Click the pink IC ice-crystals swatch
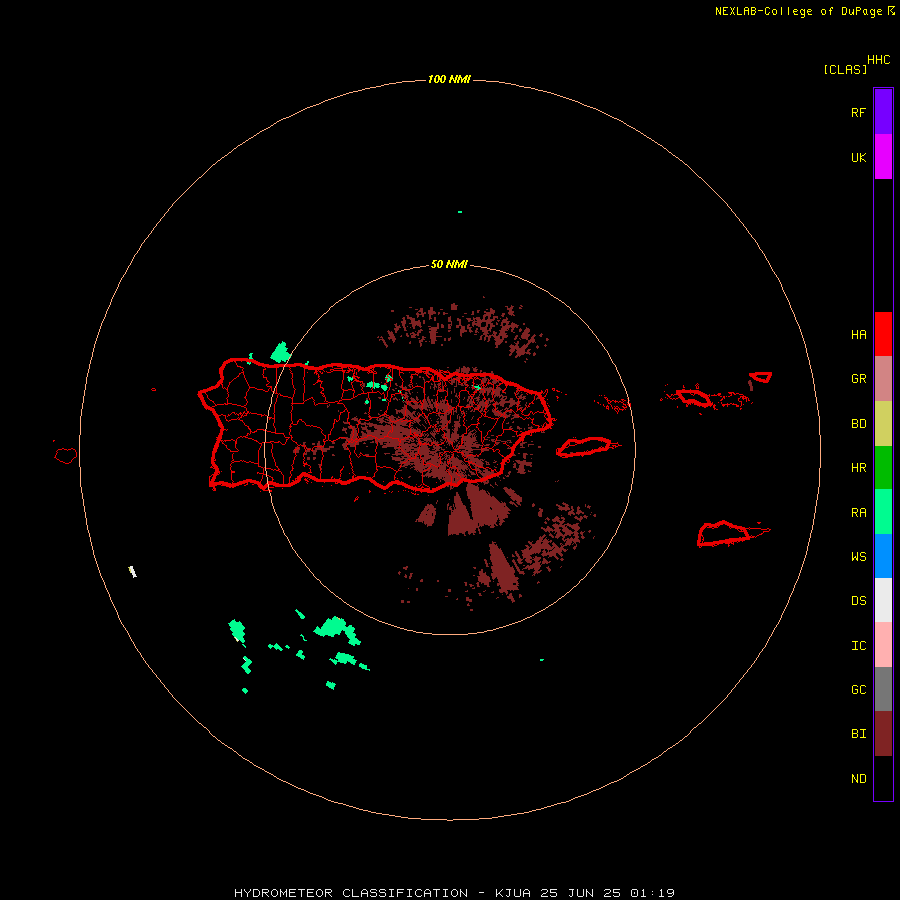 point(883,645)
